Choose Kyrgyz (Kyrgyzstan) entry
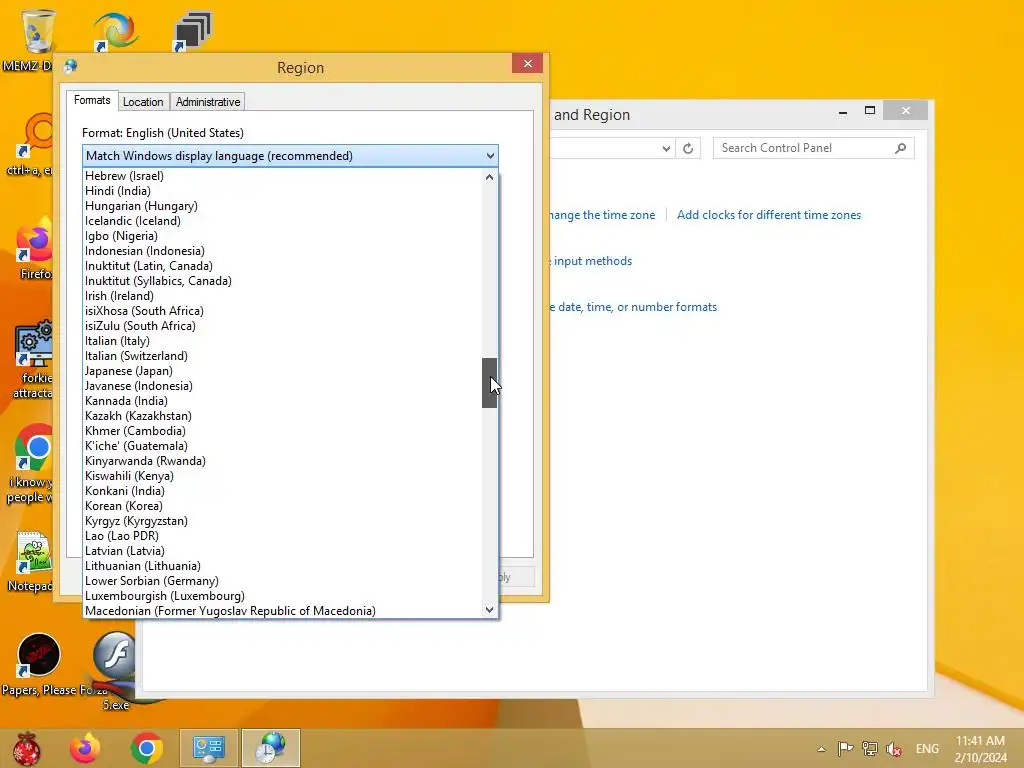This screenshot has height=768, width=1024. point(282,521)
